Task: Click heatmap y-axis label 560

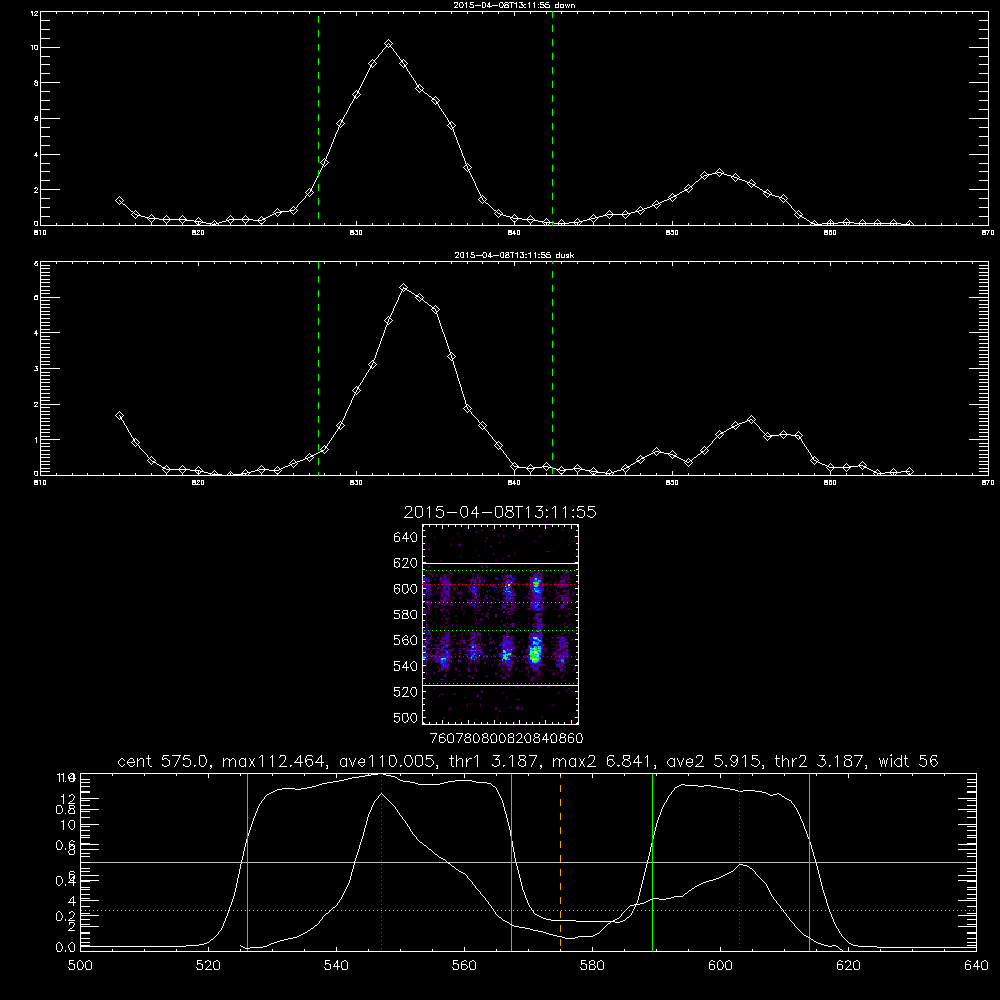Action: (x=405, y=640)
